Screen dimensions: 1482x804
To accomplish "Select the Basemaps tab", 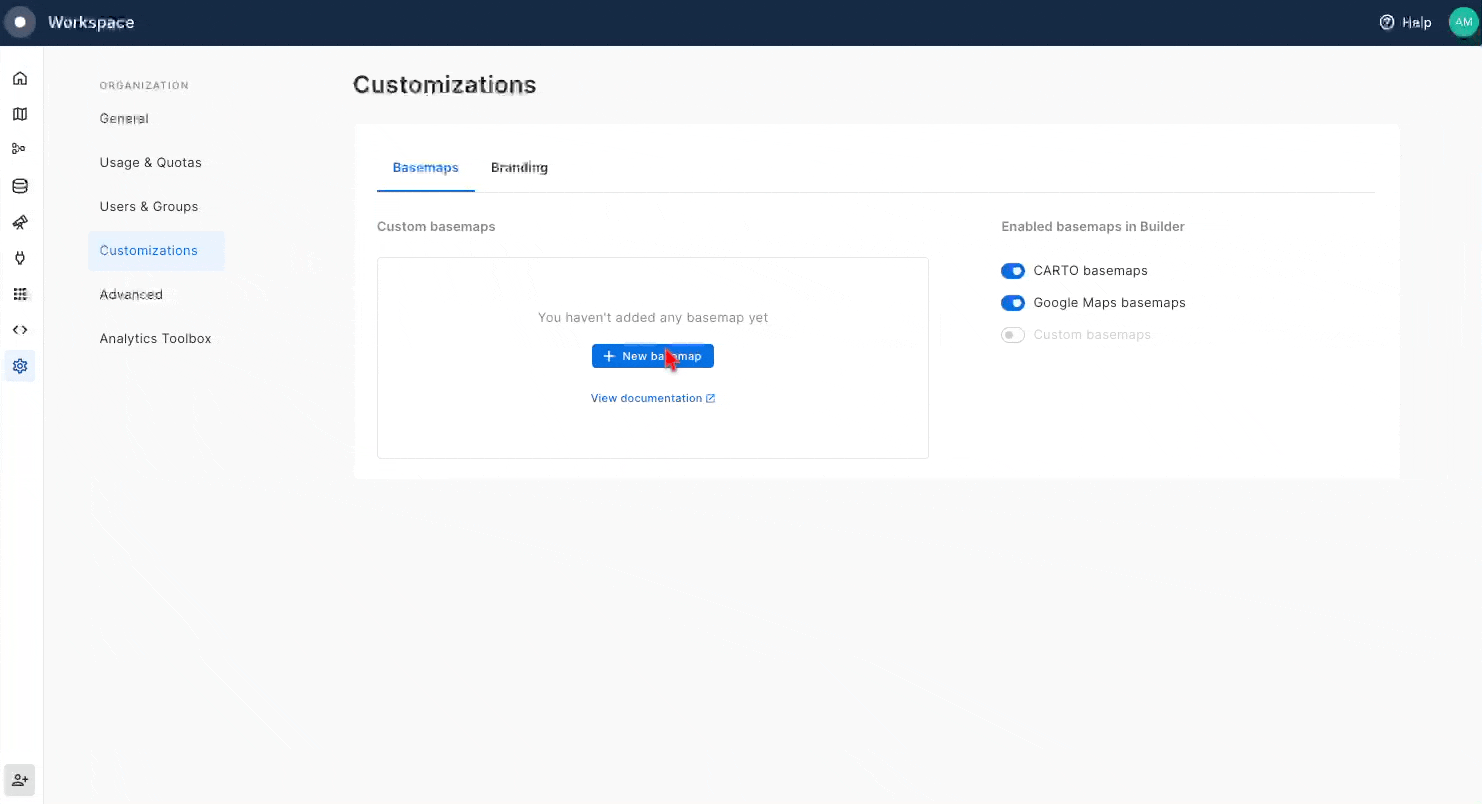I will click(425, 168).
